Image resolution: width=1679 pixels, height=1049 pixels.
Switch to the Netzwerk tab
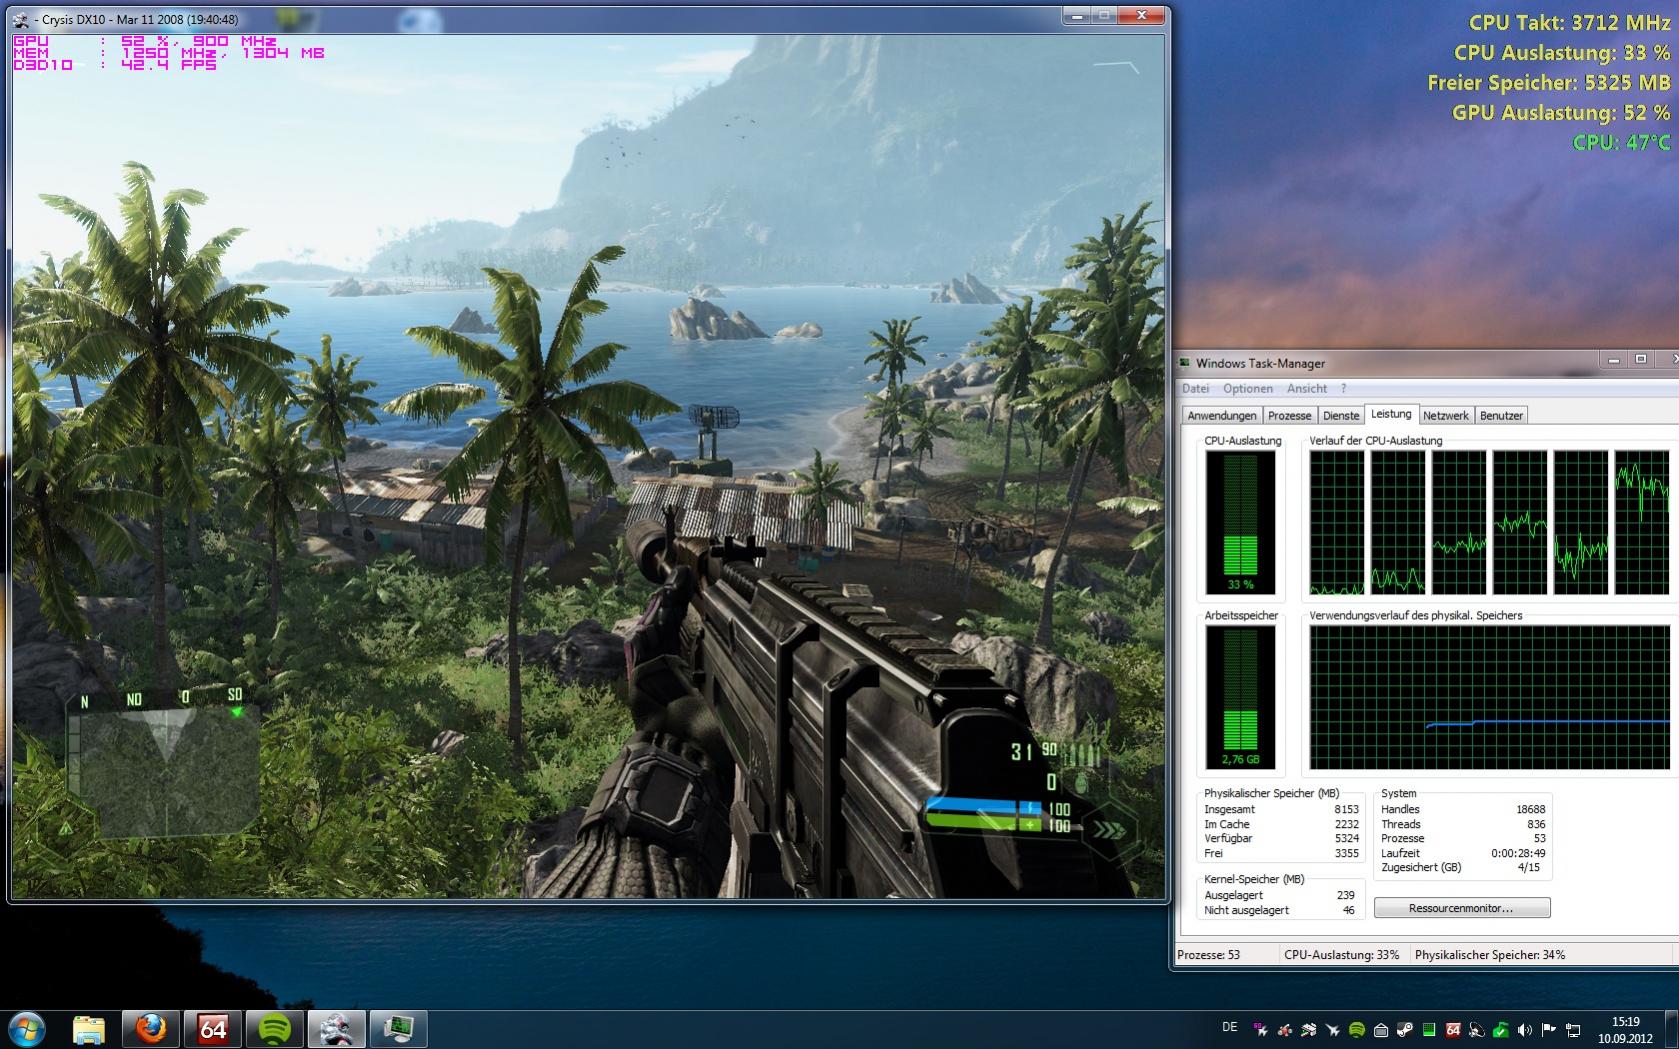1445,415
